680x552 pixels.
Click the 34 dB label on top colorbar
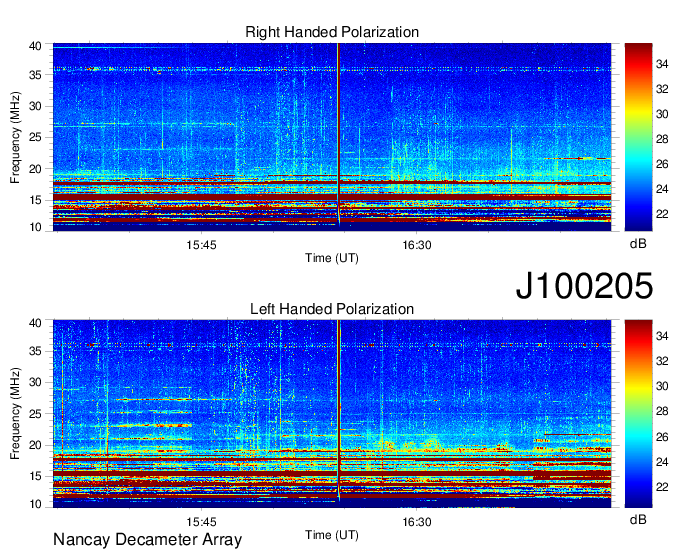[662, 64]
